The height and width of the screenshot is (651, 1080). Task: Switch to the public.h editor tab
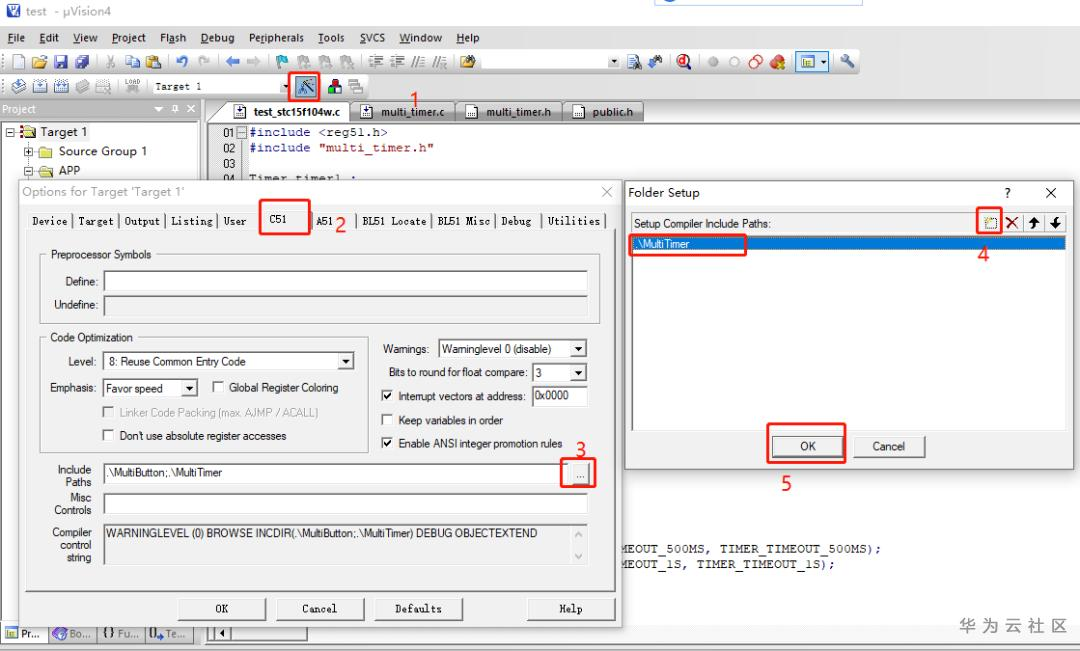tap(604, 112)
